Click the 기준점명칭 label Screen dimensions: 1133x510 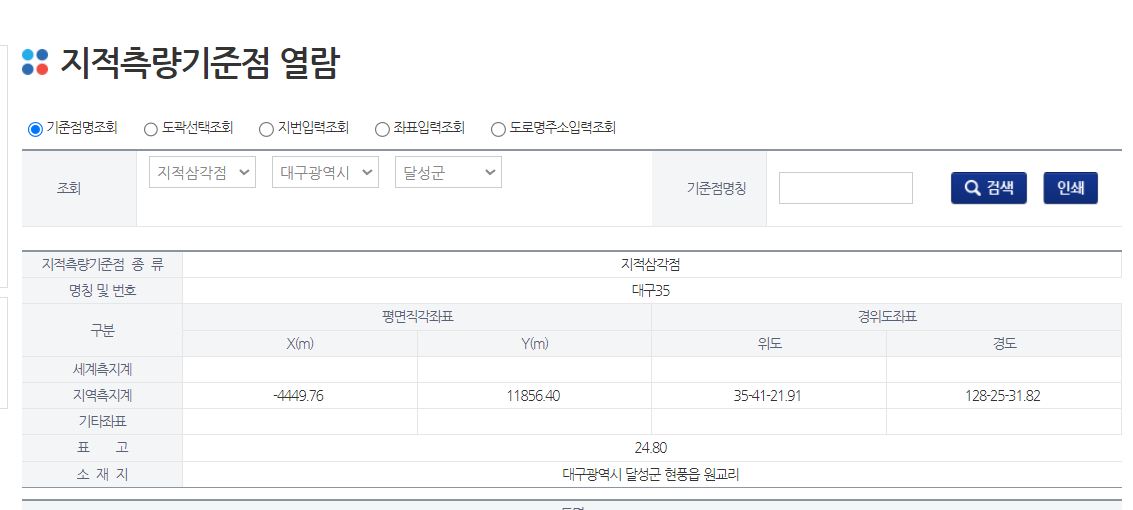pos(716,189)
